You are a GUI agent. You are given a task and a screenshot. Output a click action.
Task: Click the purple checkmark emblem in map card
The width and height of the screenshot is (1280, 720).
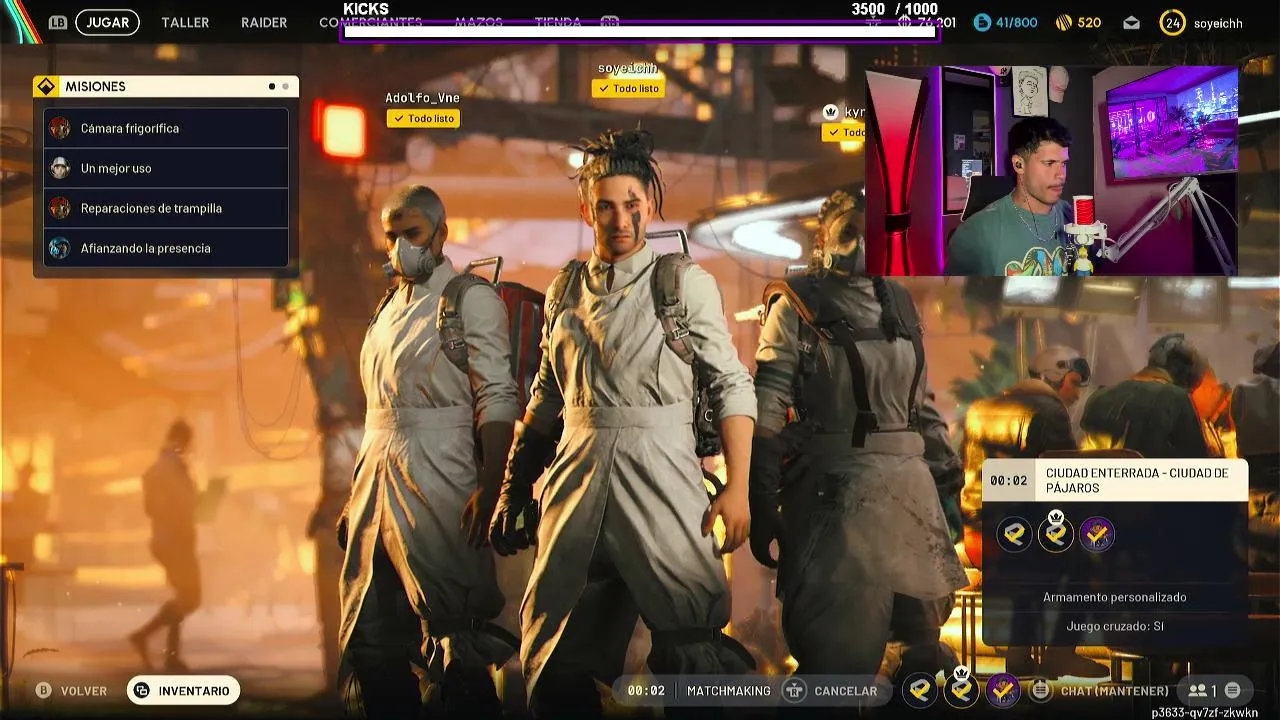pos(1096,534)
